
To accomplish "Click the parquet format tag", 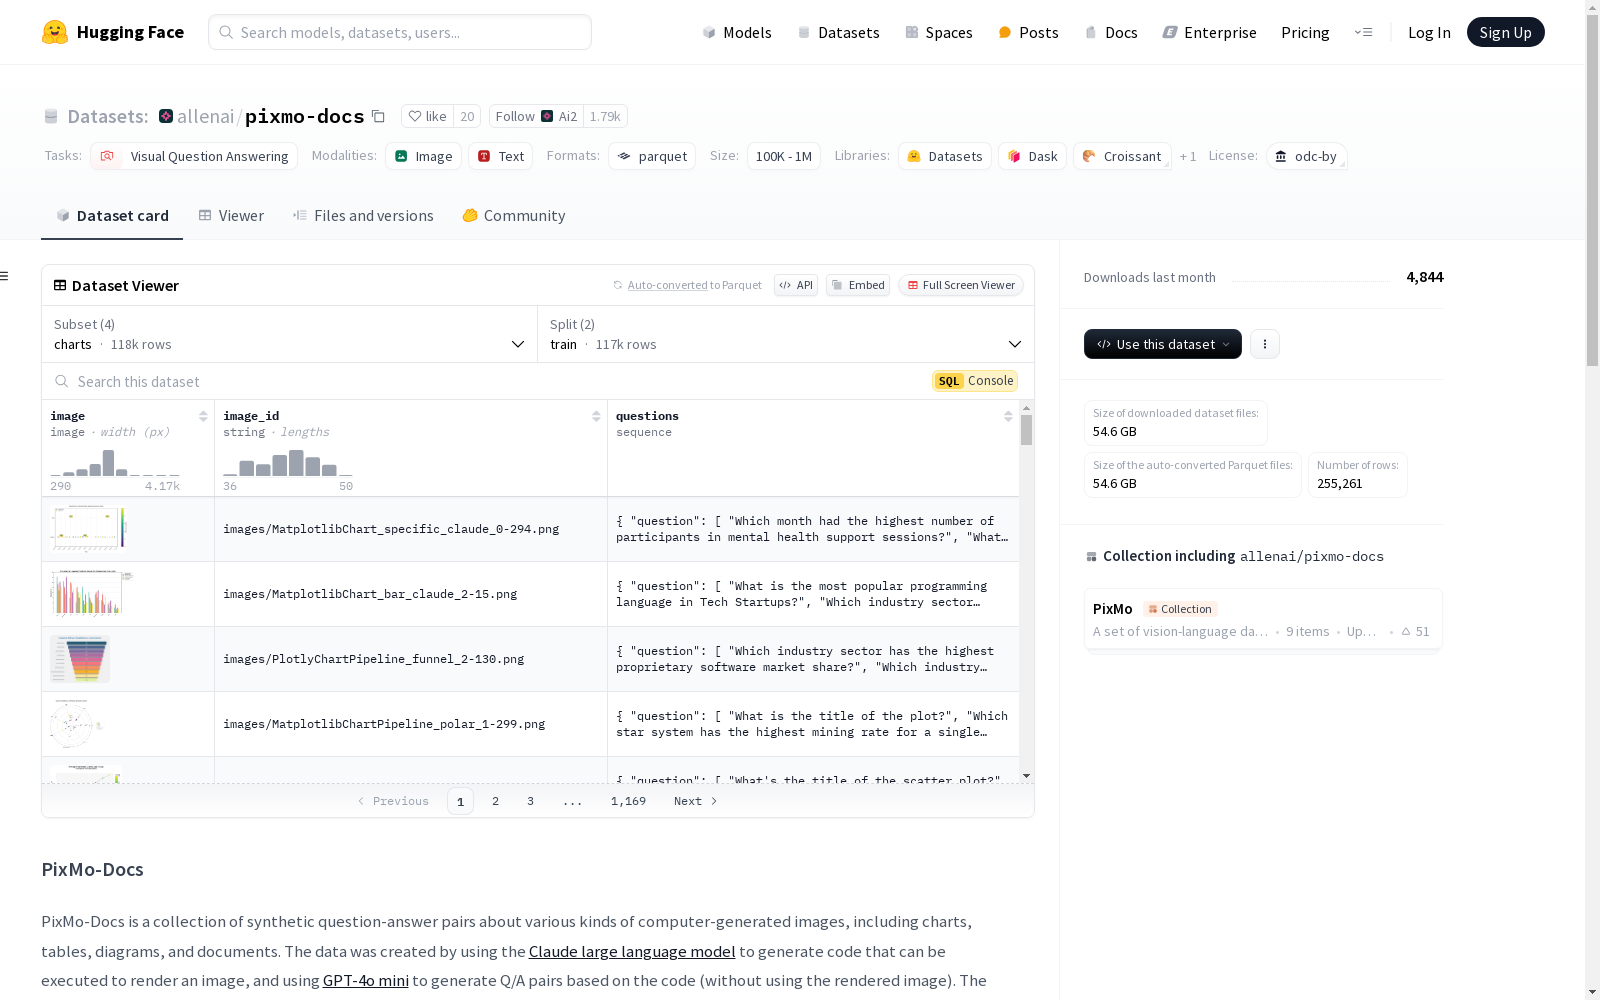I will tap(652, 156).
